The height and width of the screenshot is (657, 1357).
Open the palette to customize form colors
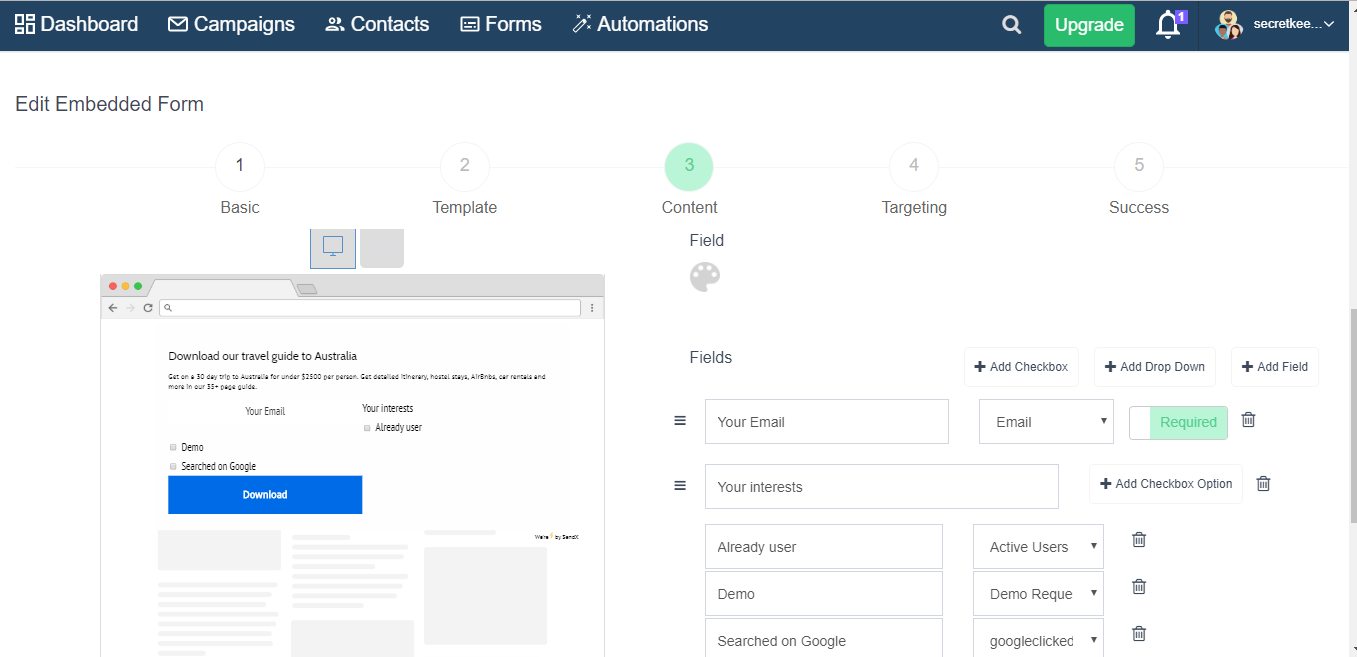click(x=705, y=277)
